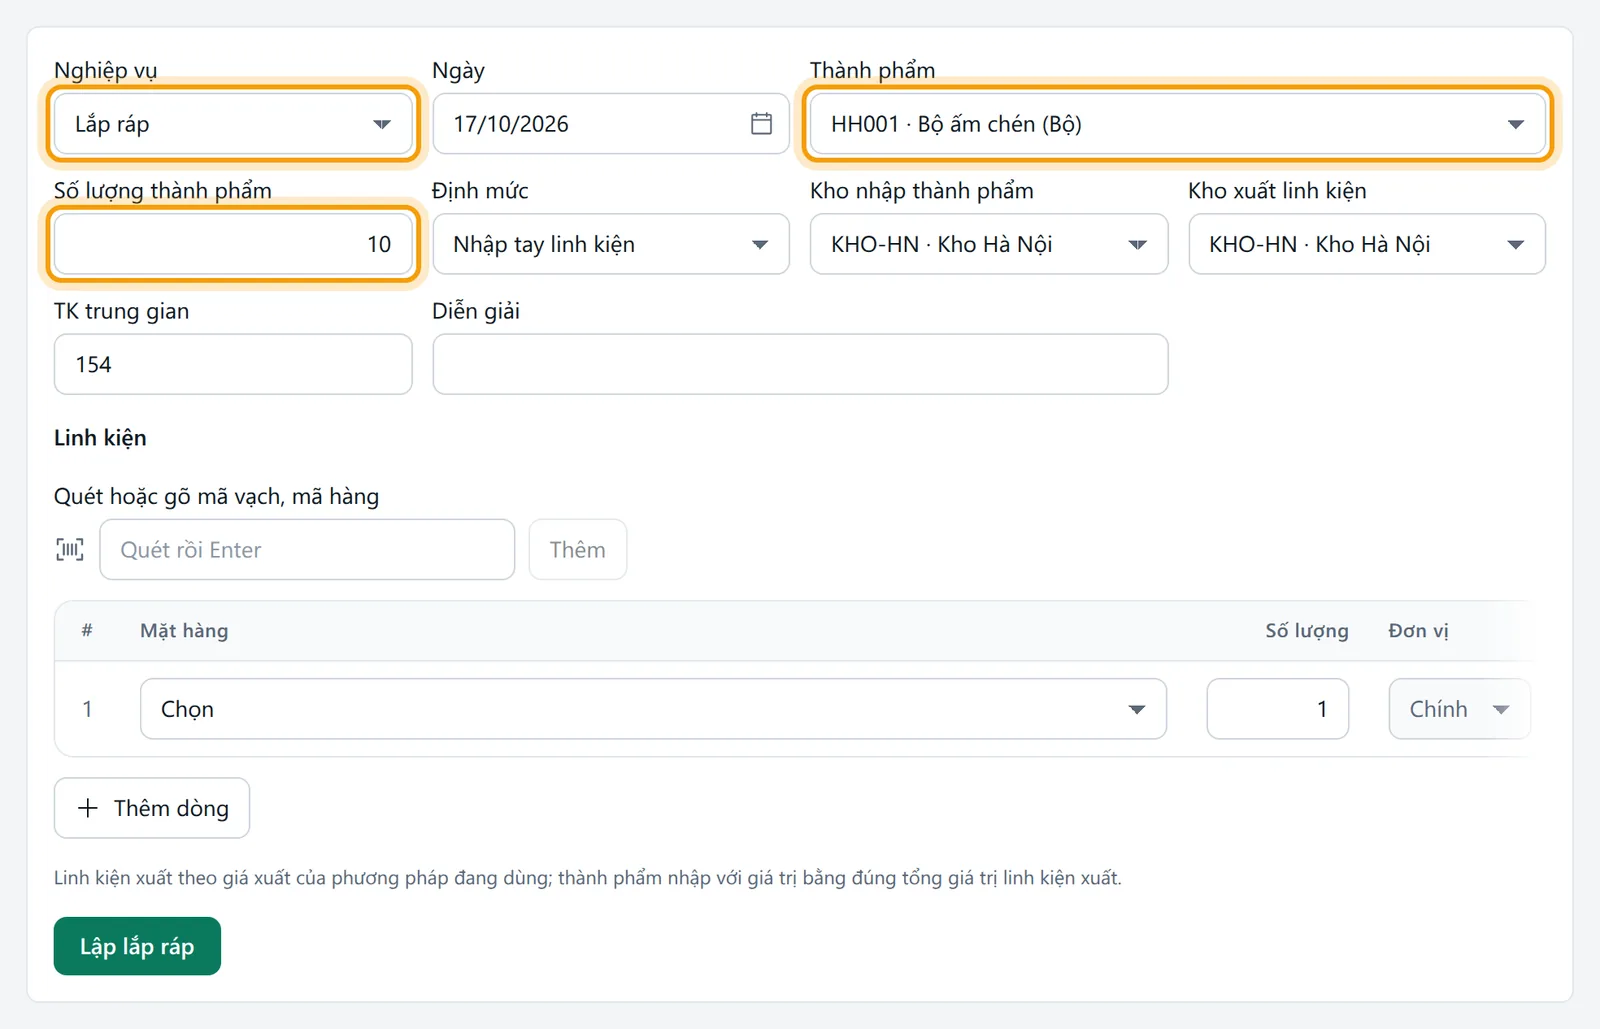Click the Số lượng field in row 1
The width and height of the screenshot is (1600, 1029).
1278,709
